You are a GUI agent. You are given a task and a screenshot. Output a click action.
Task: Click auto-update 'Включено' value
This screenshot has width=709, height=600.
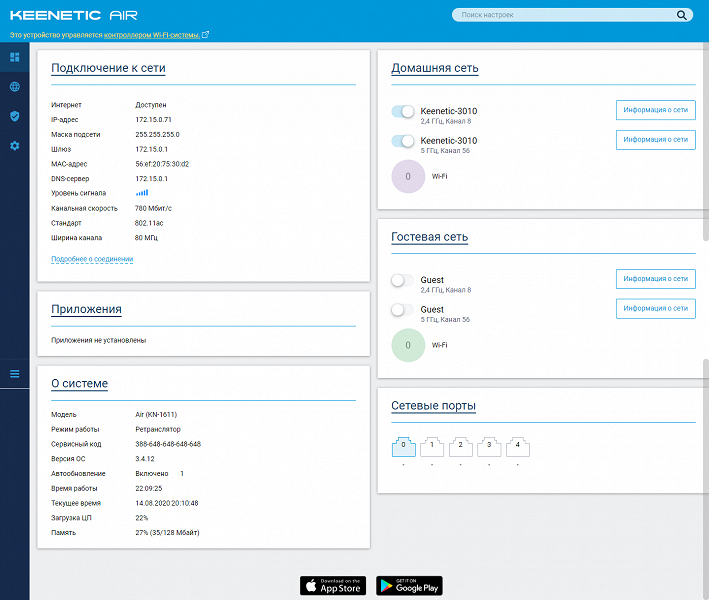151,473
